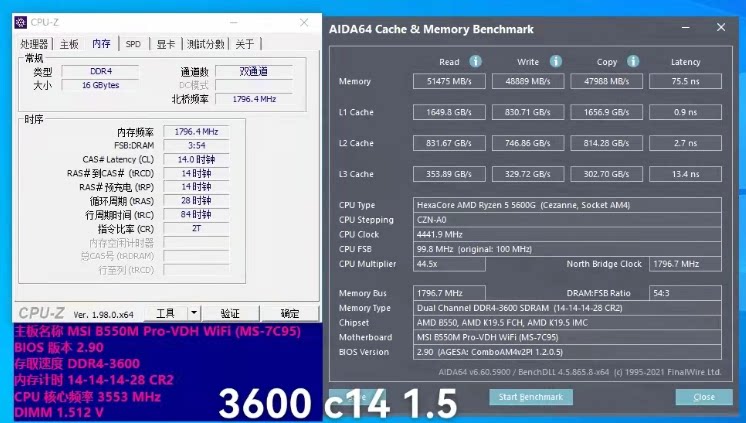Click the CAS# Latency 14.0 时钟 field
746x423 pixels.
point(196,159)
